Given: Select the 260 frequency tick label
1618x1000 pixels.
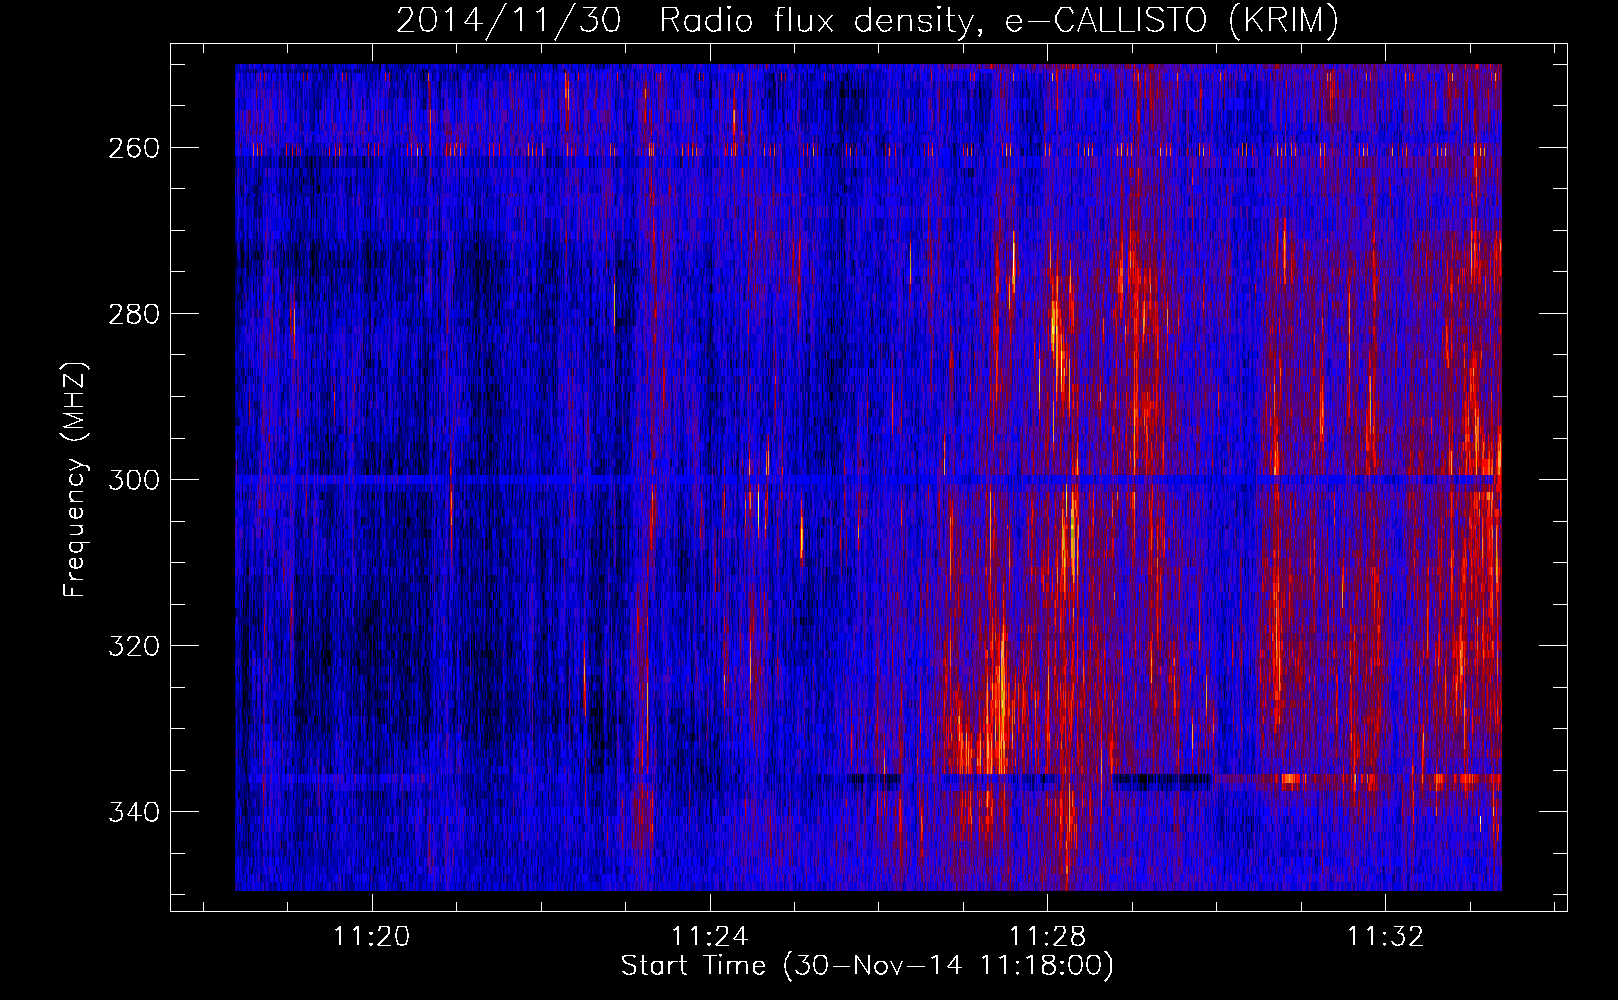Looking at the screenshot, I should pyautogui.click(x=134, y=148).
